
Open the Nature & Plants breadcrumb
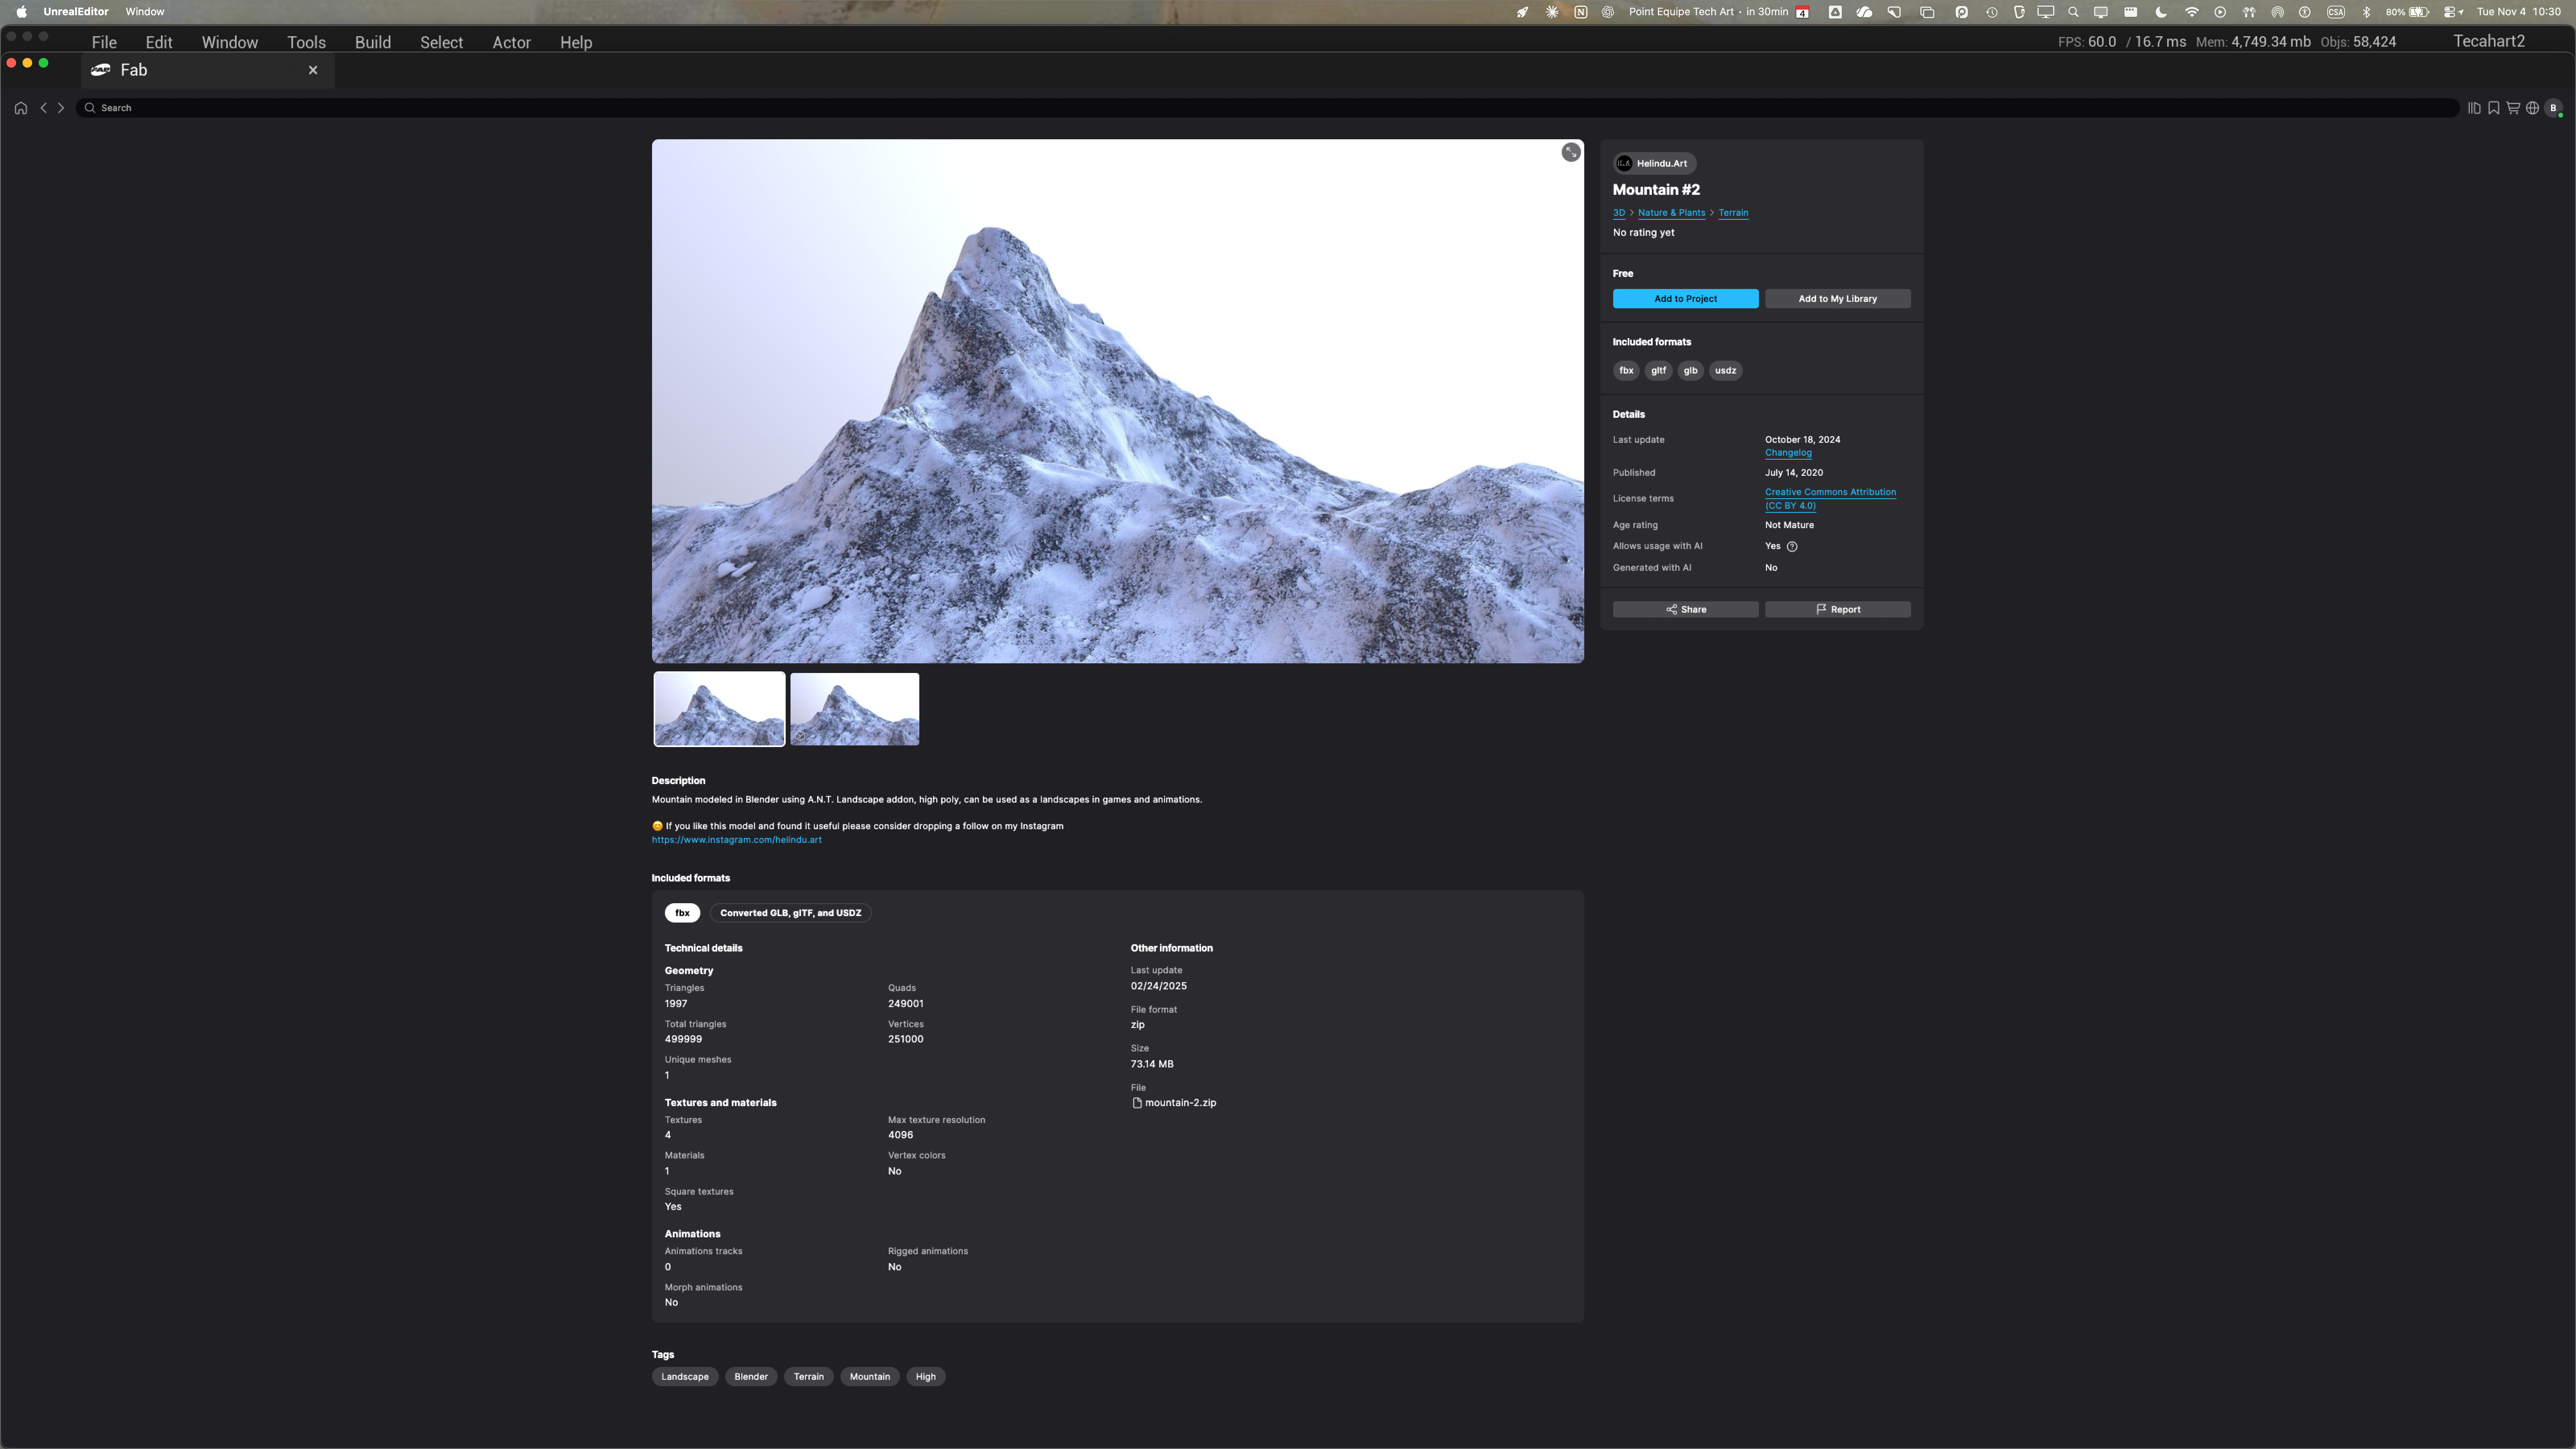1671,213
